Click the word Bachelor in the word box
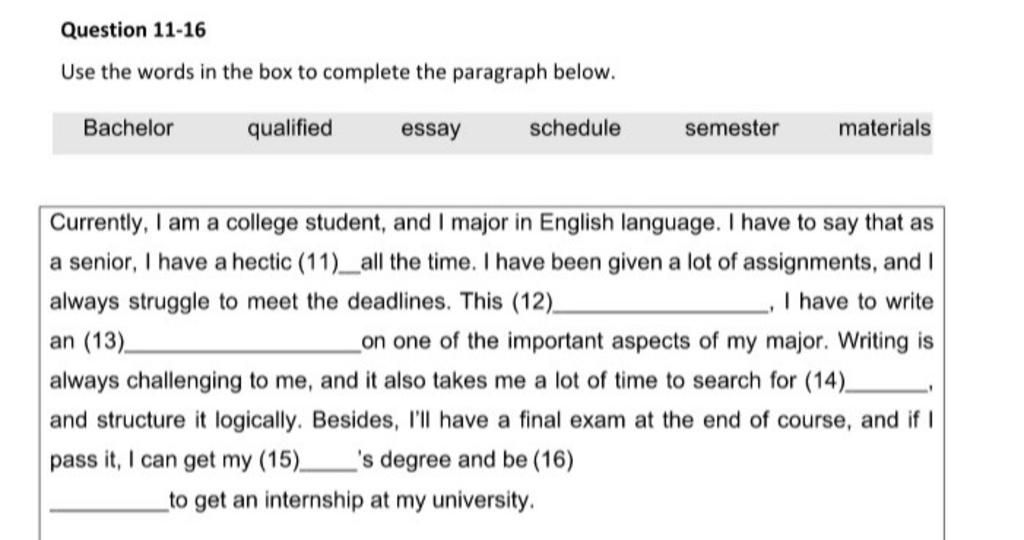 click(128, 128)
